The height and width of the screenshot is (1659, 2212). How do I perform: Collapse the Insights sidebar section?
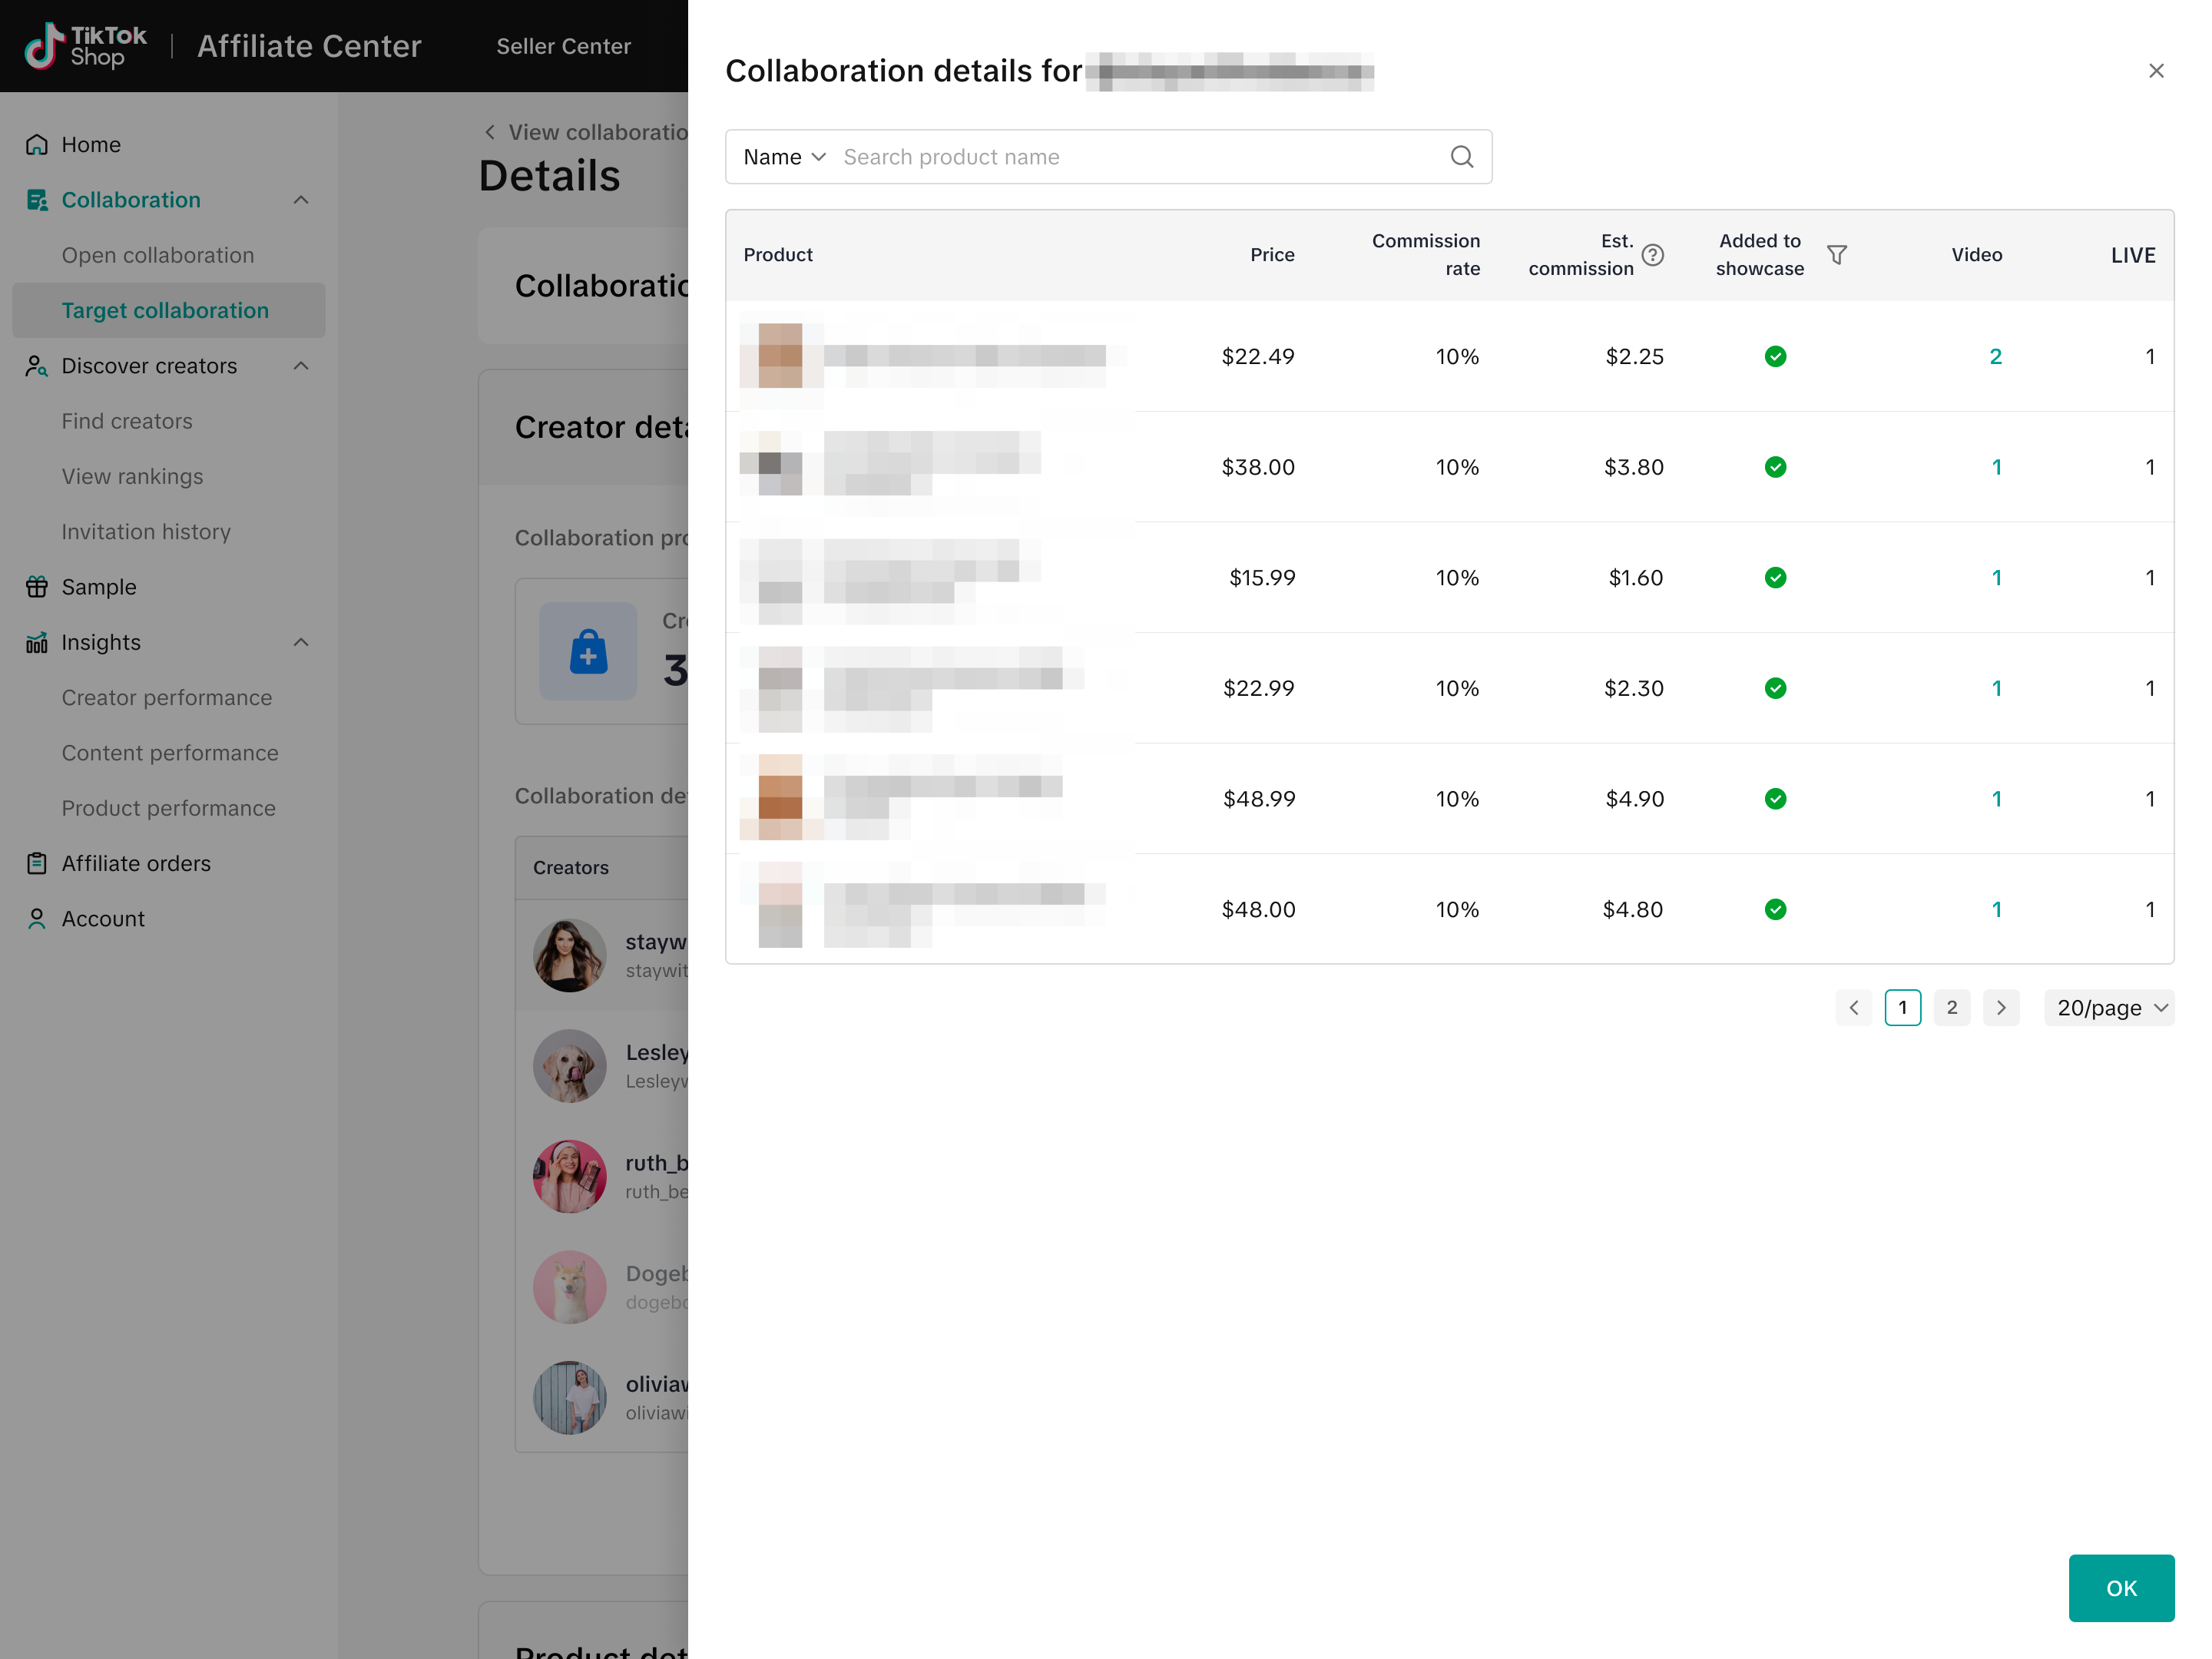click(301, 642)
